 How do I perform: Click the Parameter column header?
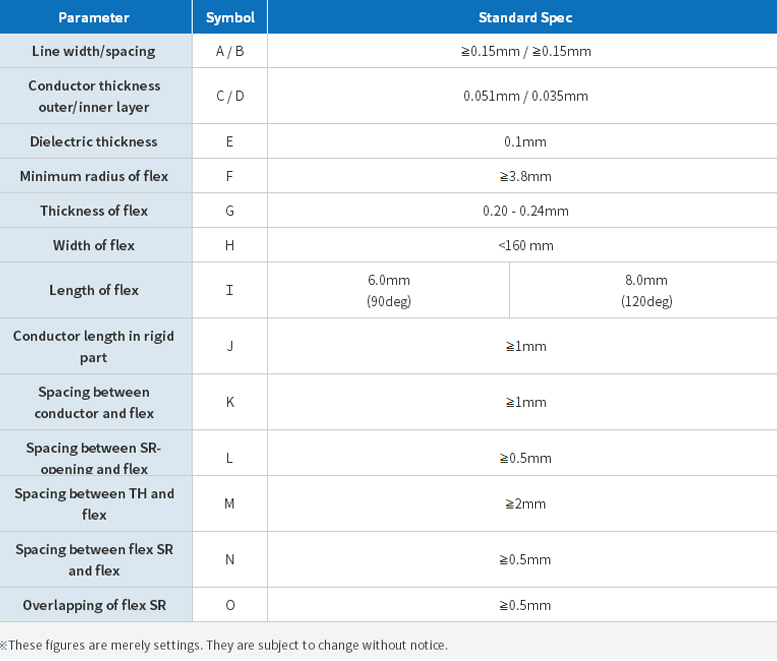[x=96, y=17]
